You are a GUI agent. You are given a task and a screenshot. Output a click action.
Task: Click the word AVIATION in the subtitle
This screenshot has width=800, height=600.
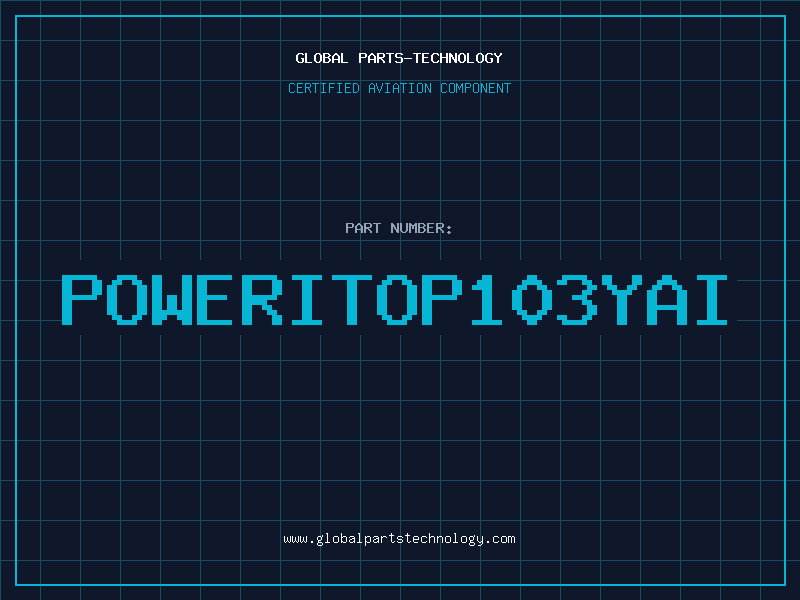(x=400, y=88)
